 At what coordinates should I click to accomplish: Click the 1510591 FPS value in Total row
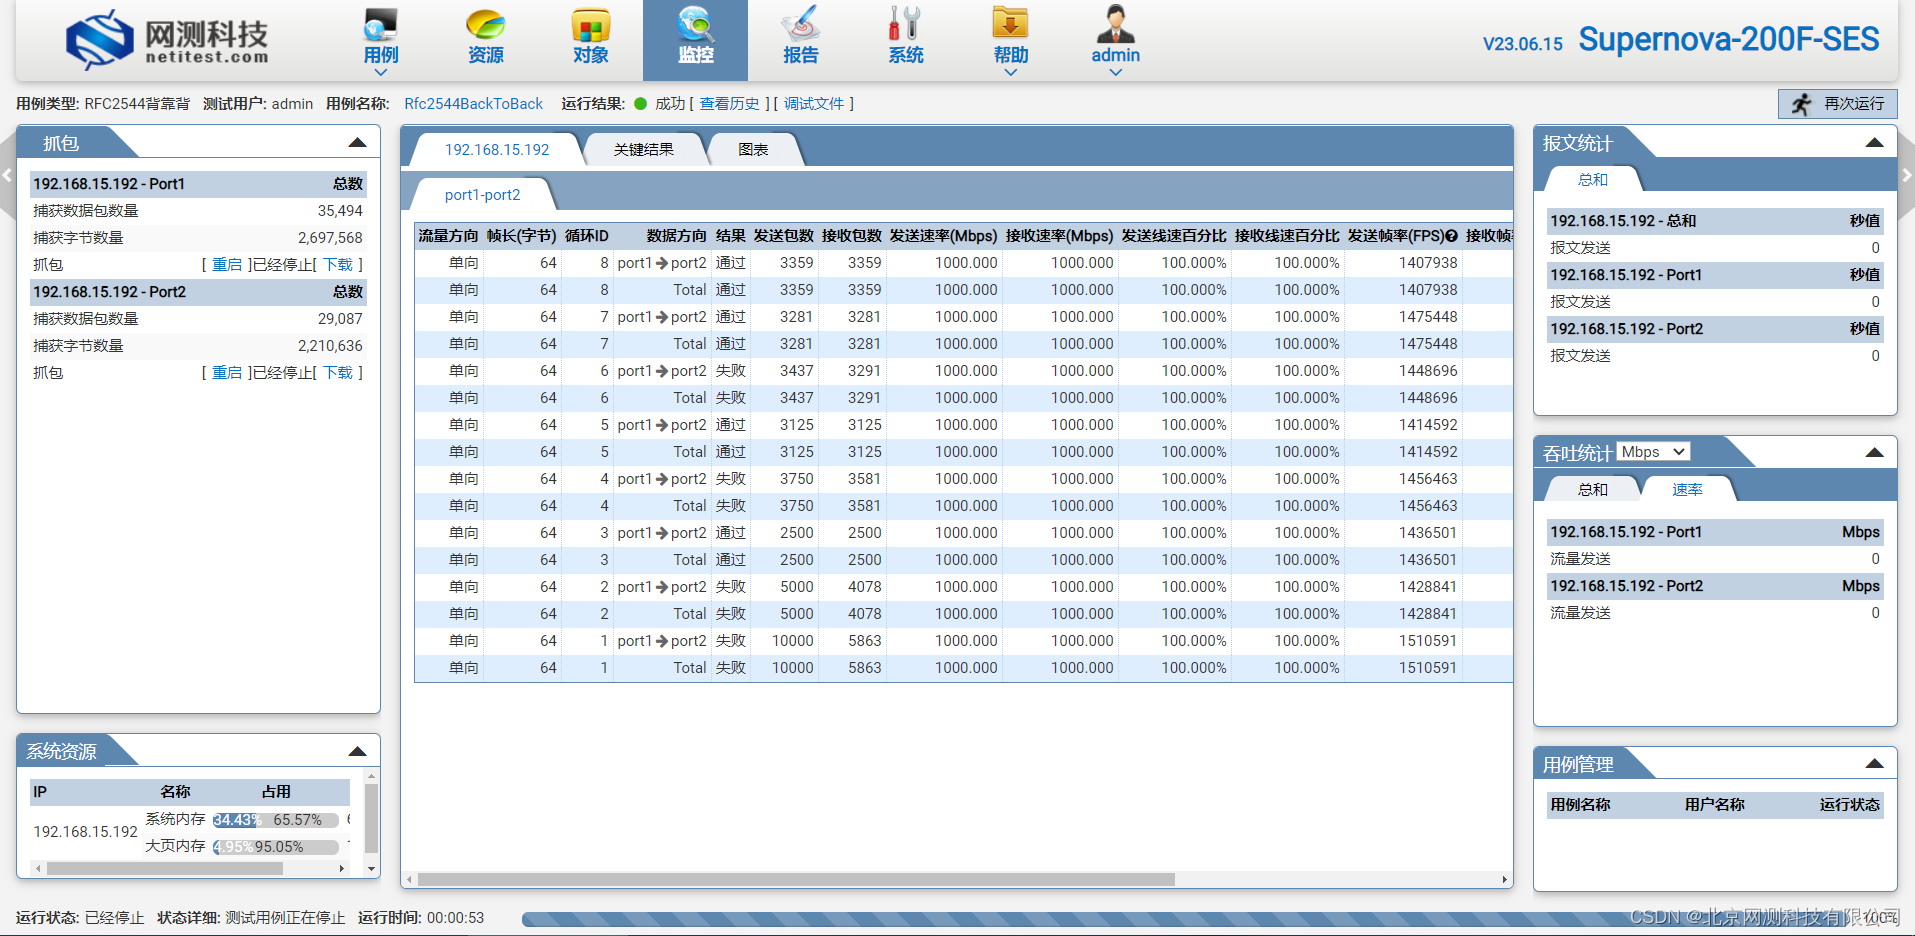coord(1427,668)
